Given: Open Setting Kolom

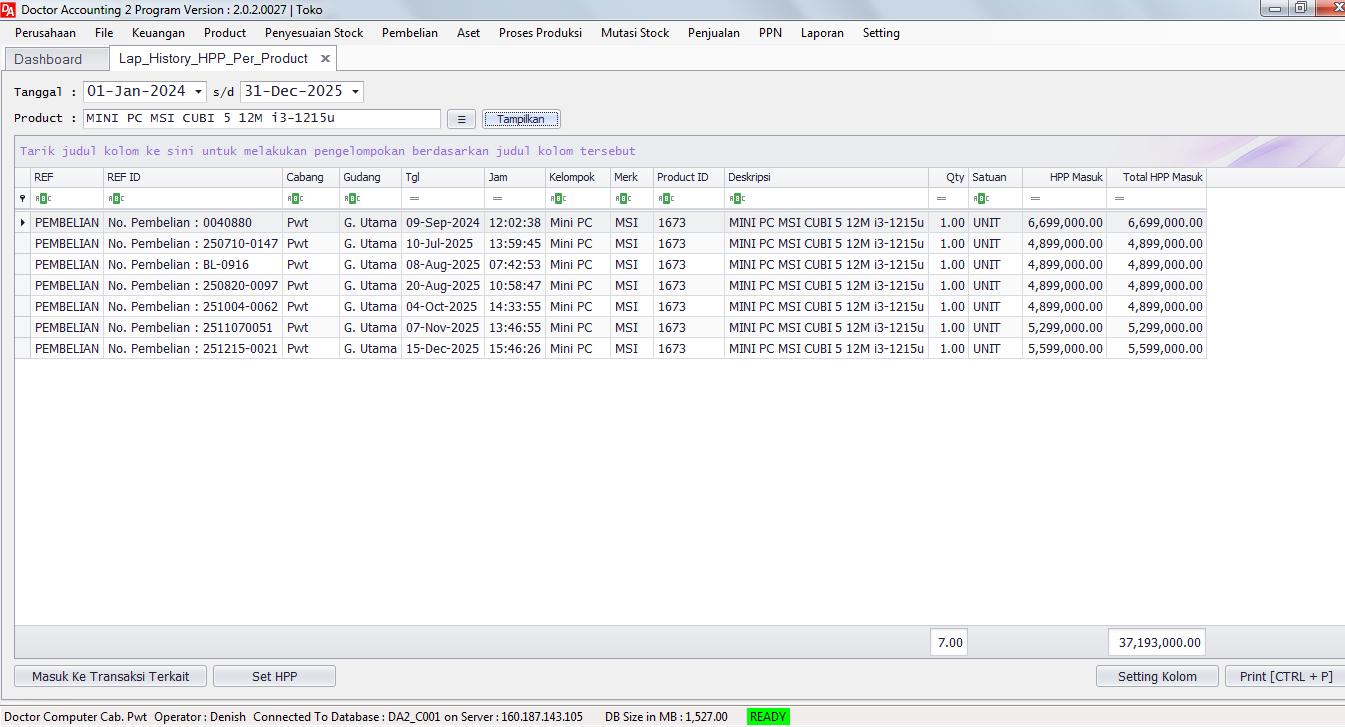Looking at the screenshot, I should [1157, 676].
